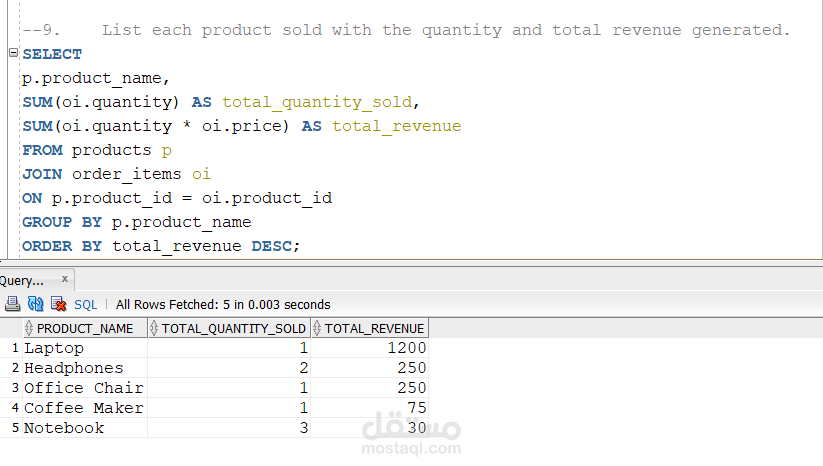Click the delete row icon with red X
This screenshot has width=823, height=466.
58,304
